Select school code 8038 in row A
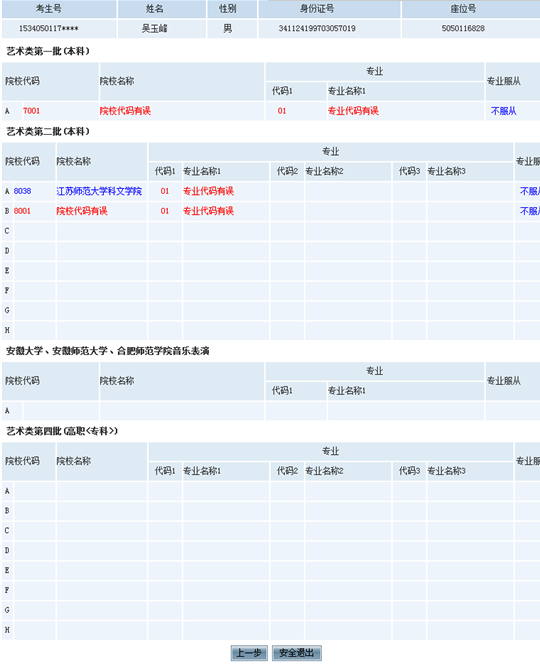Image resolution: width=540 pixels, height=664 pixels. pyautogui.click(x=22, y=191)
